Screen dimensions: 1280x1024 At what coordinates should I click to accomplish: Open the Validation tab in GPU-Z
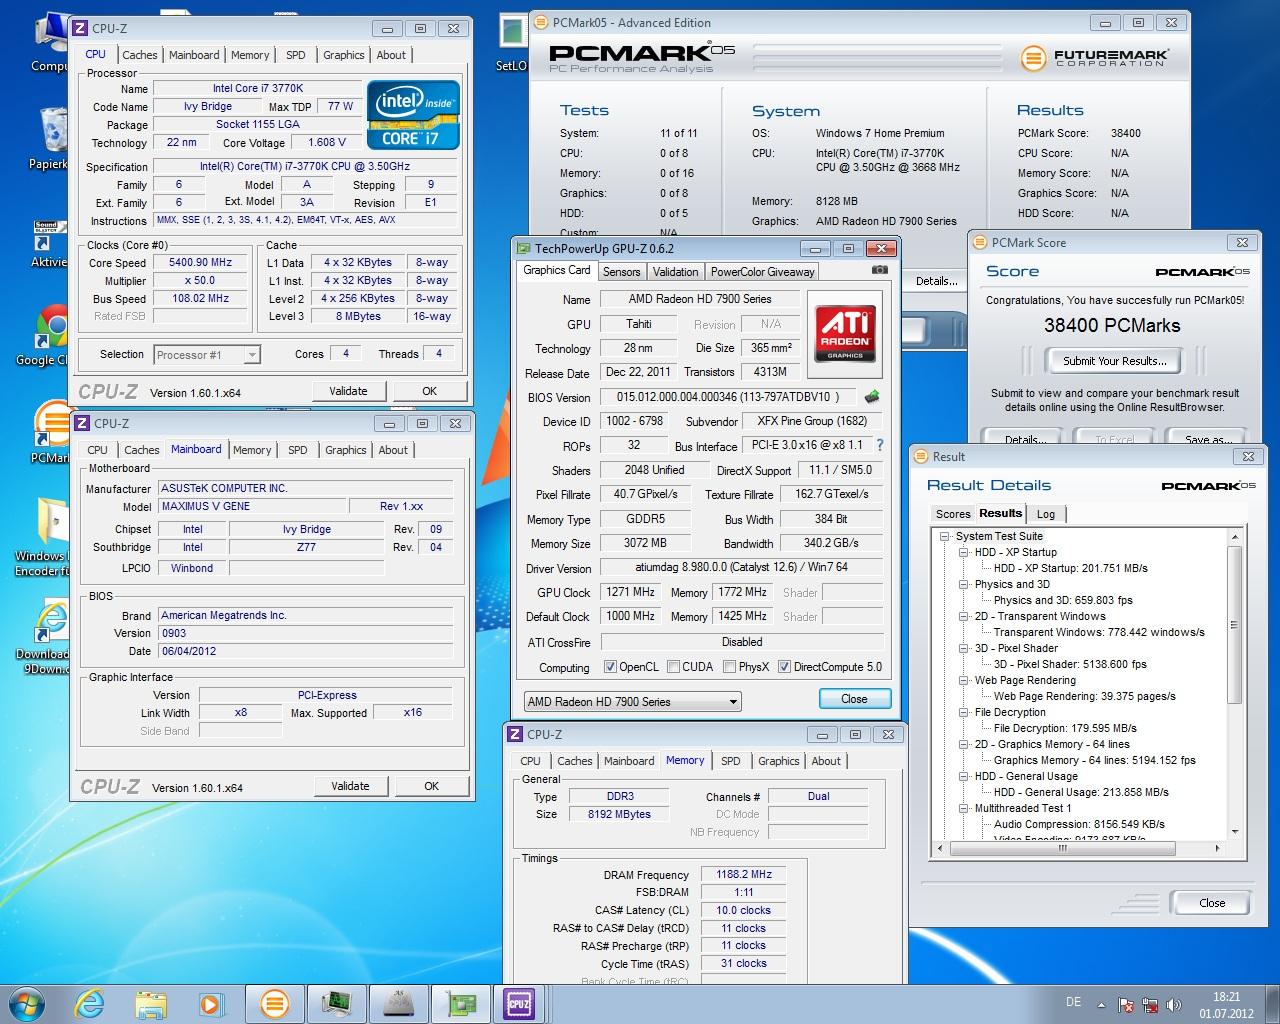(x=675, y=272)
